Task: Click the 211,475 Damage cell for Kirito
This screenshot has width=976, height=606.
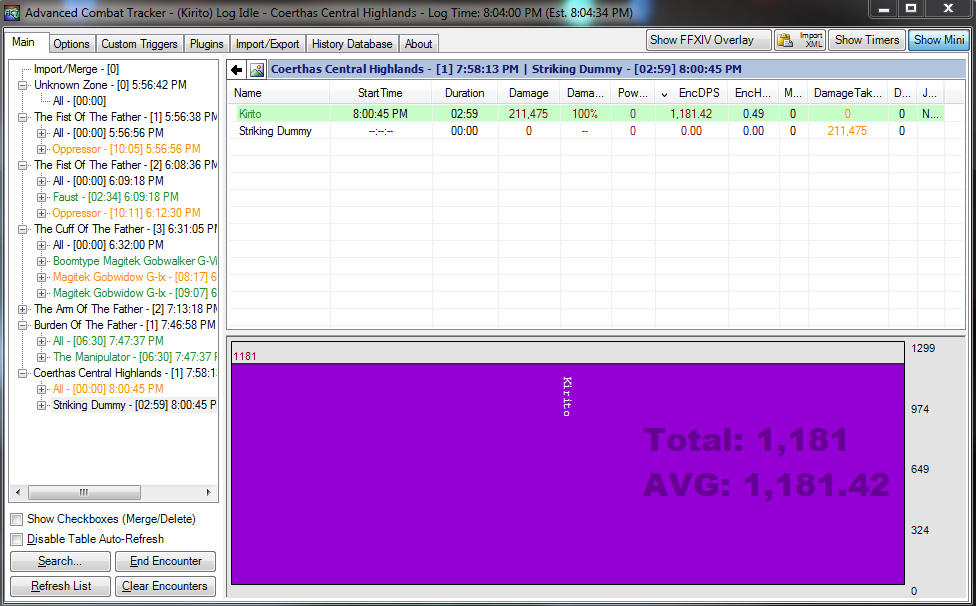Action: 528,114
